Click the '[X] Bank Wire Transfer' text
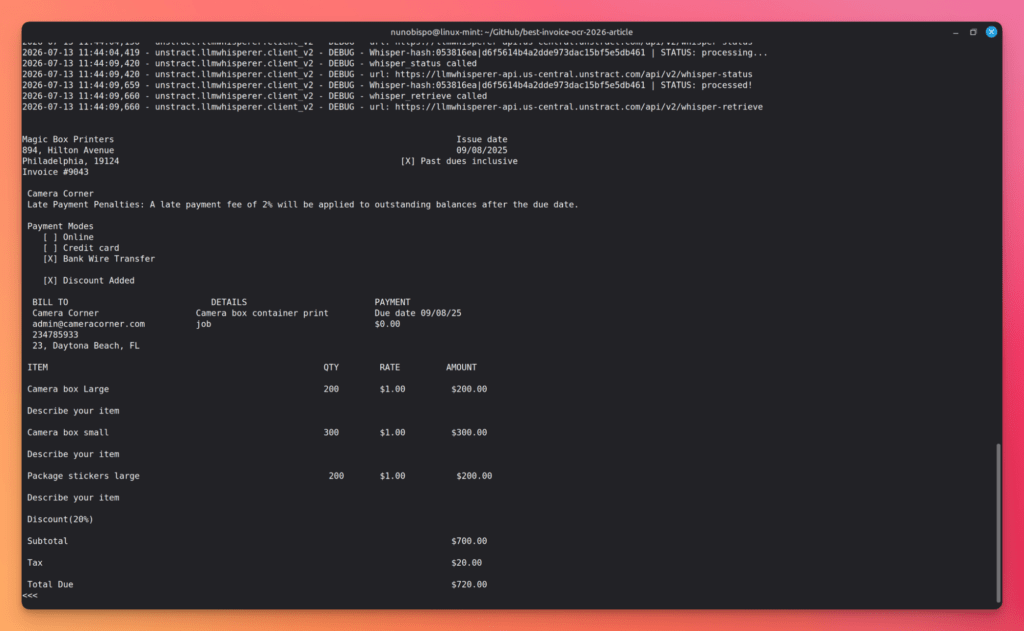This screenshot has height=631, width=1024. coord(99,259)
